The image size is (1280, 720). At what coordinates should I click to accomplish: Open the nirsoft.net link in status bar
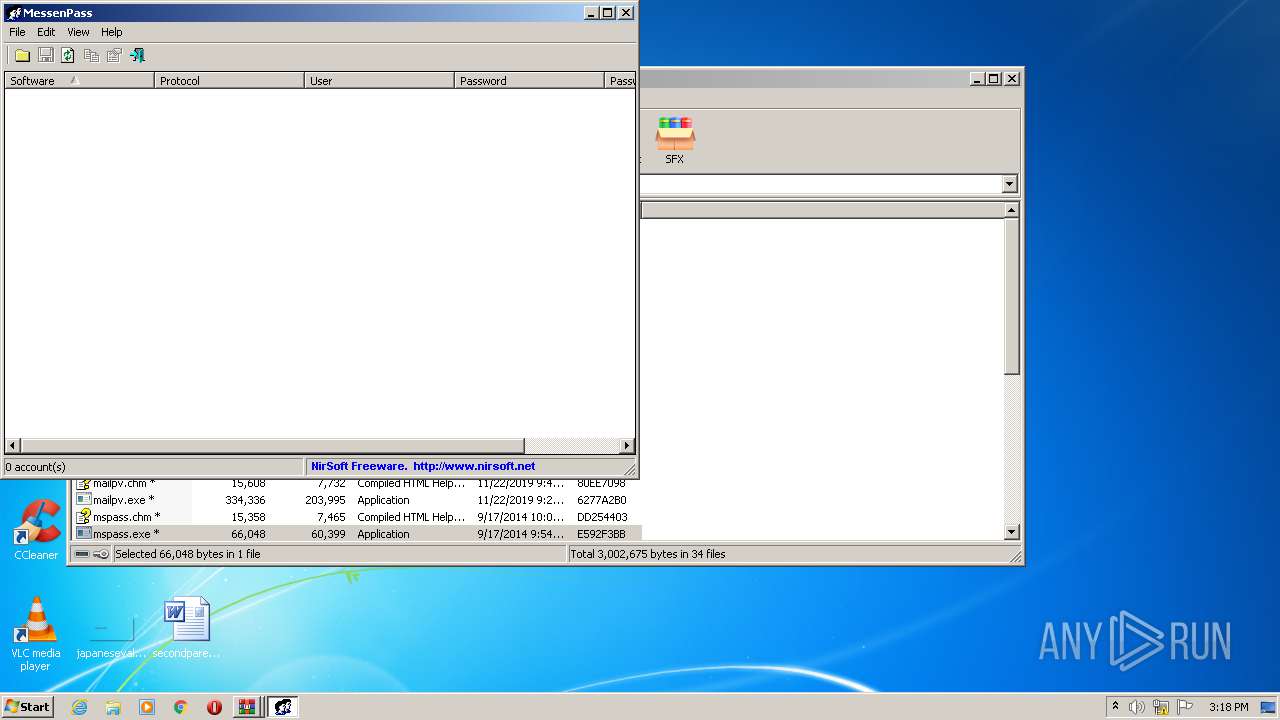pos(474,466)
